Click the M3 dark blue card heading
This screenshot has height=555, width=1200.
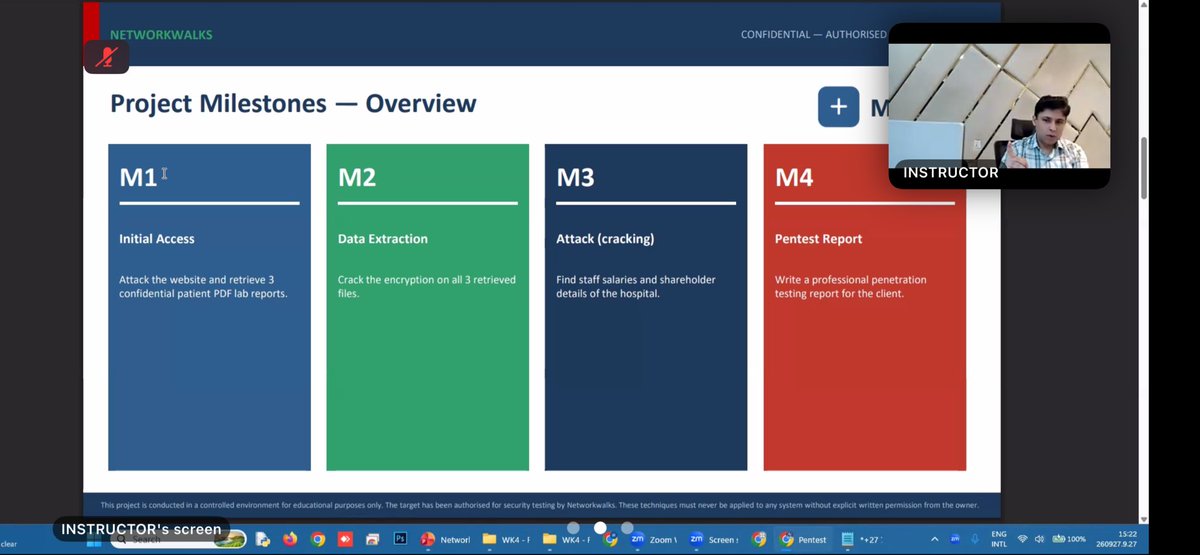(x=575, y=177)
